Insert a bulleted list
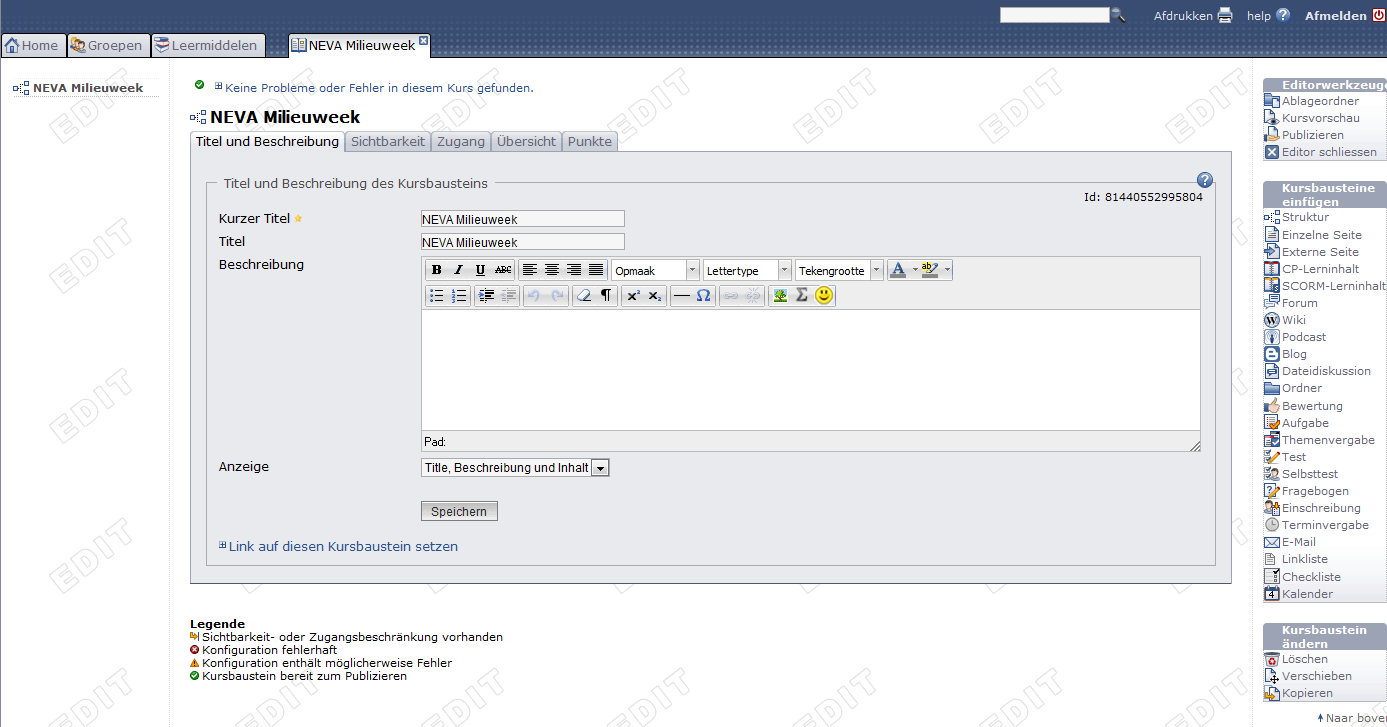This screenshot has height=727, width=1387. (x=436, y=296)
